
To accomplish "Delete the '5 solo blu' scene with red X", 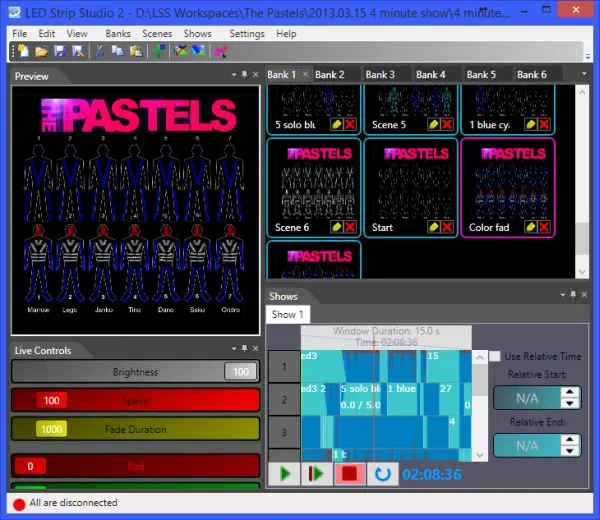I will 350,124.
